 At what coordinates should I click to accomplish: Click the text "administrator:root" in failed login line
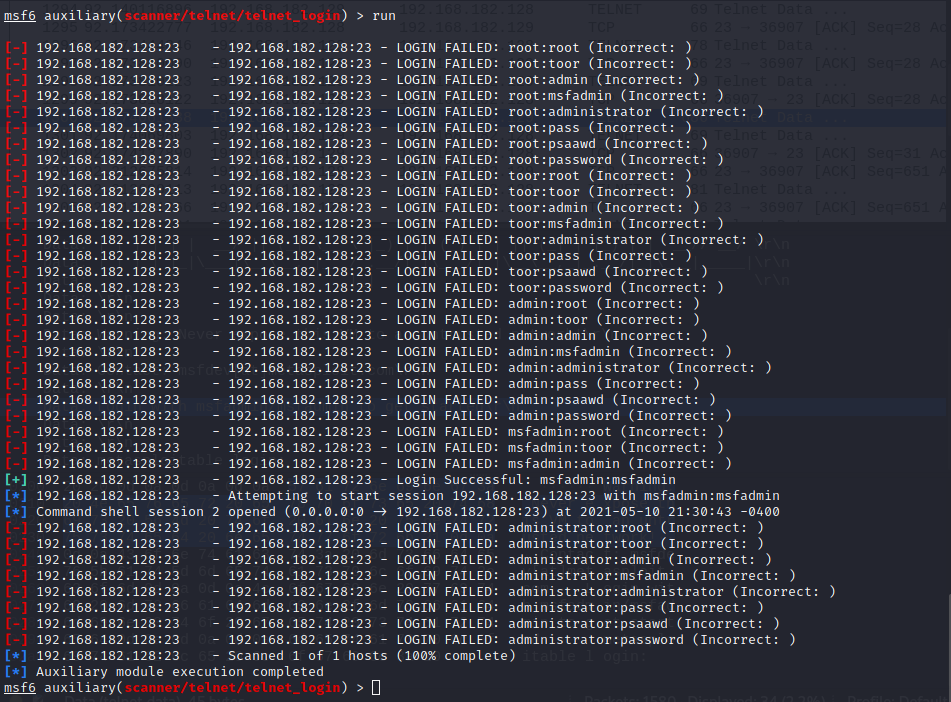(580, 528)
